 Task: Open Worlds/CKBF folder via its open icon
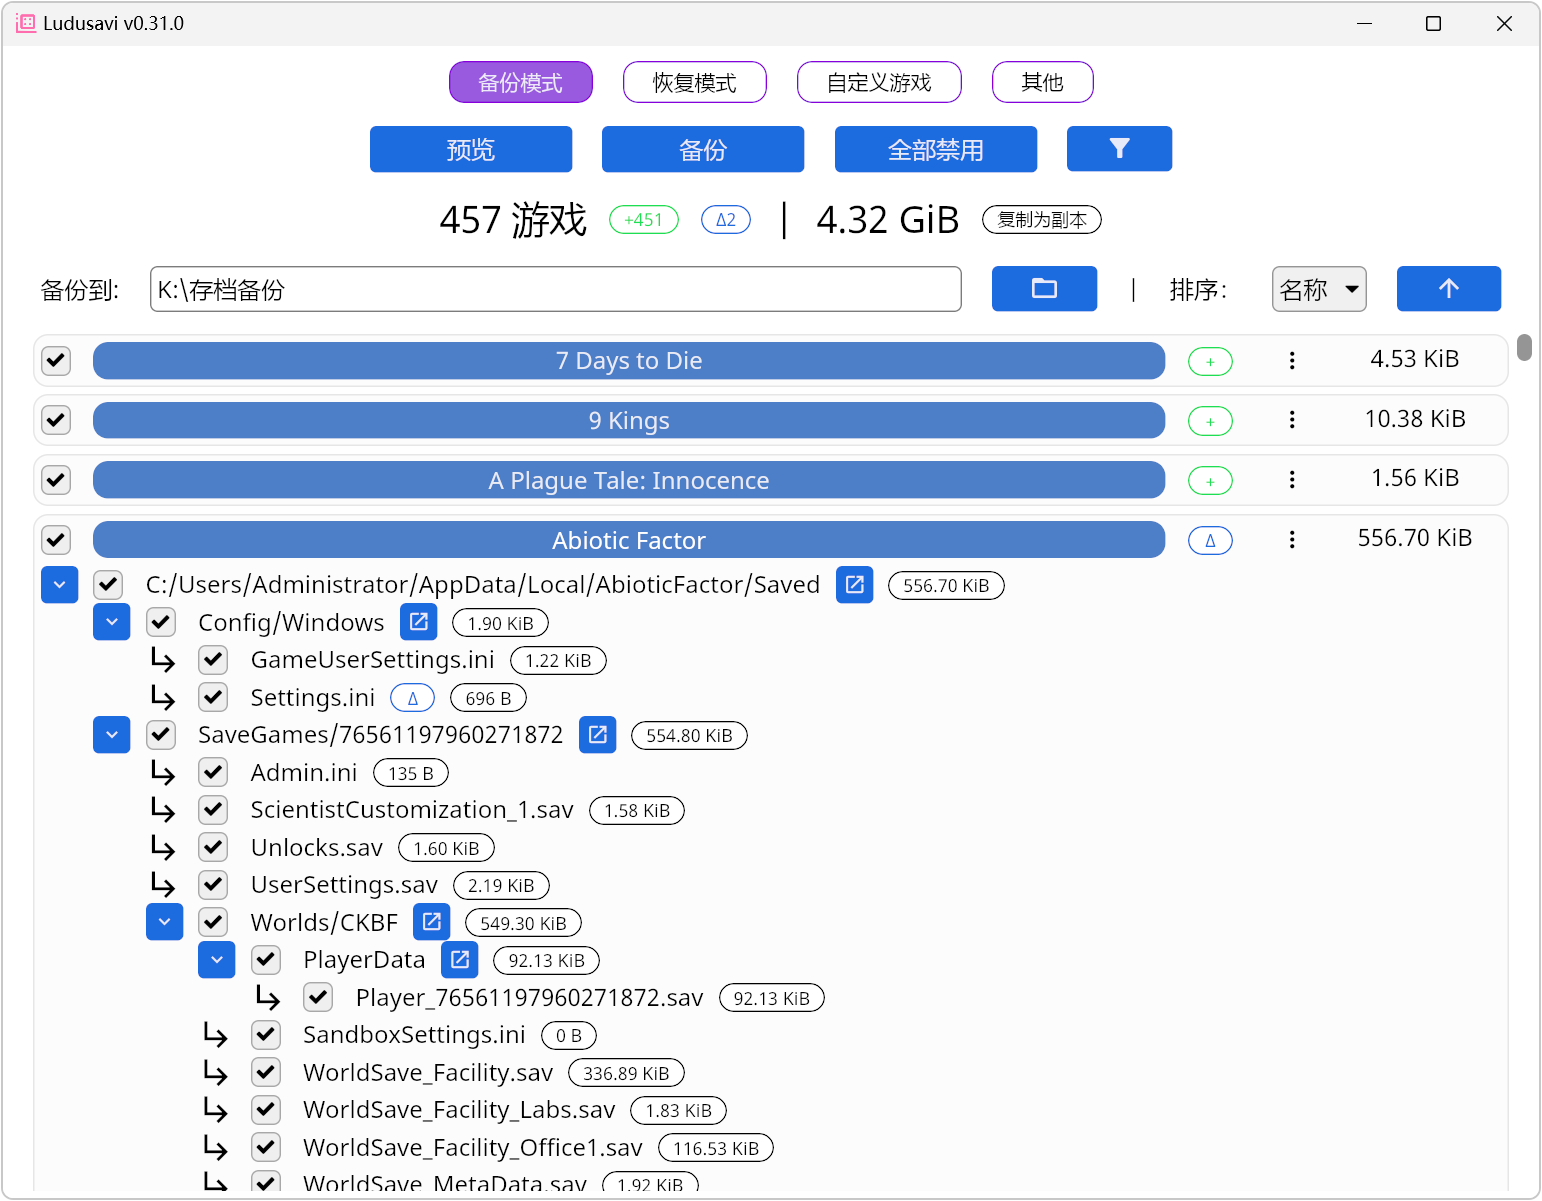432,922
